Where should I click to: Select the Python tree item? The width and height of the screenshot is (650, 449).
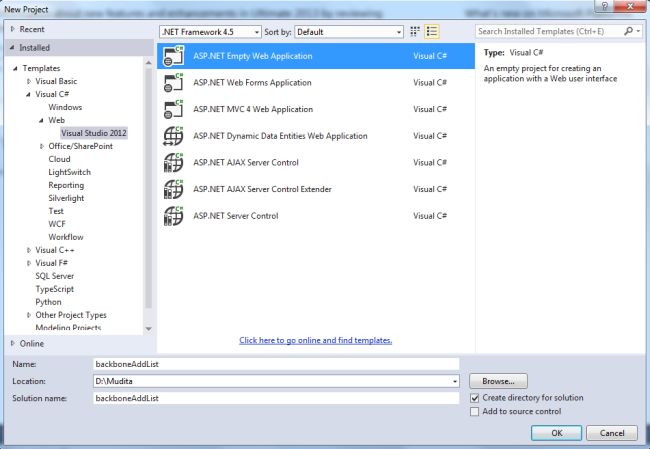pos(48,302)
